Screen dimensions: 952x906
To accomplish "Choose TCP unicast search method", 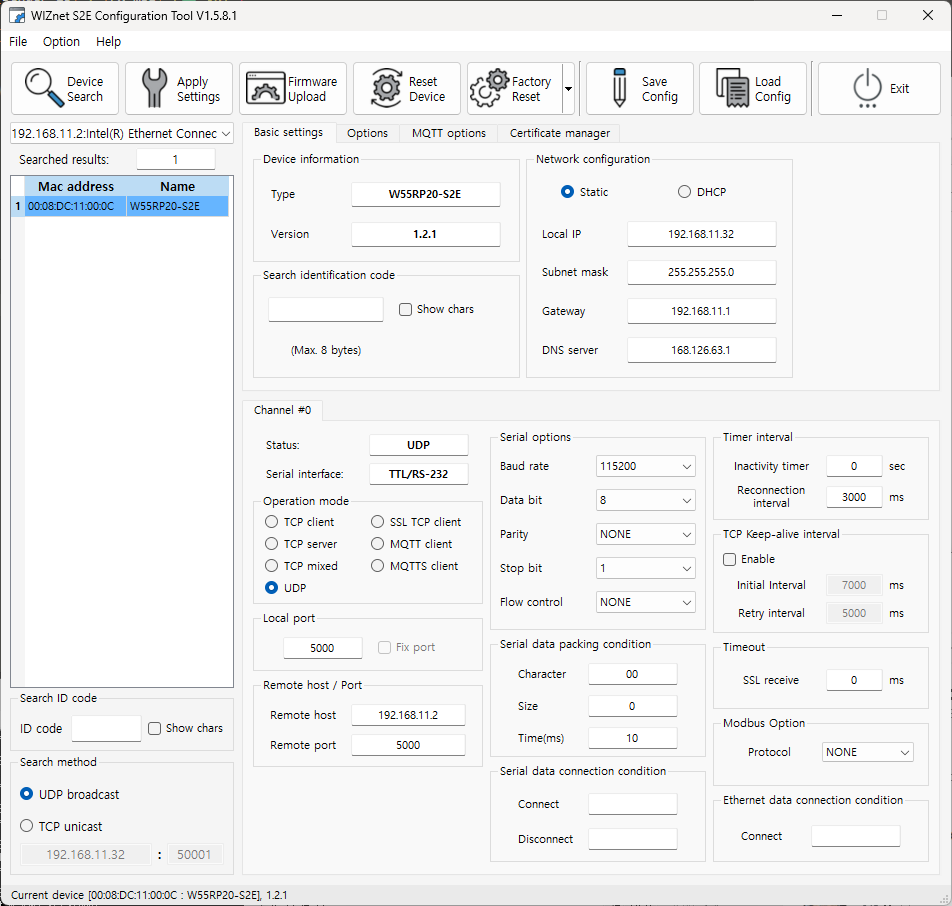I will coord(27,826).
